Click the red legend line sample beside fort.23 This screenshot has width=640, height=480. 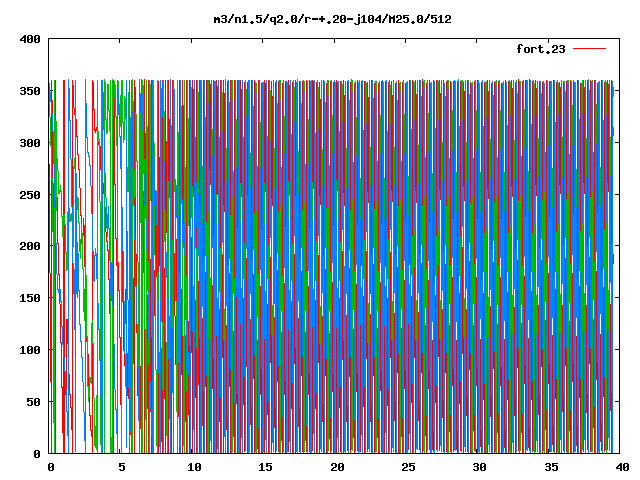tap(589, 49)
